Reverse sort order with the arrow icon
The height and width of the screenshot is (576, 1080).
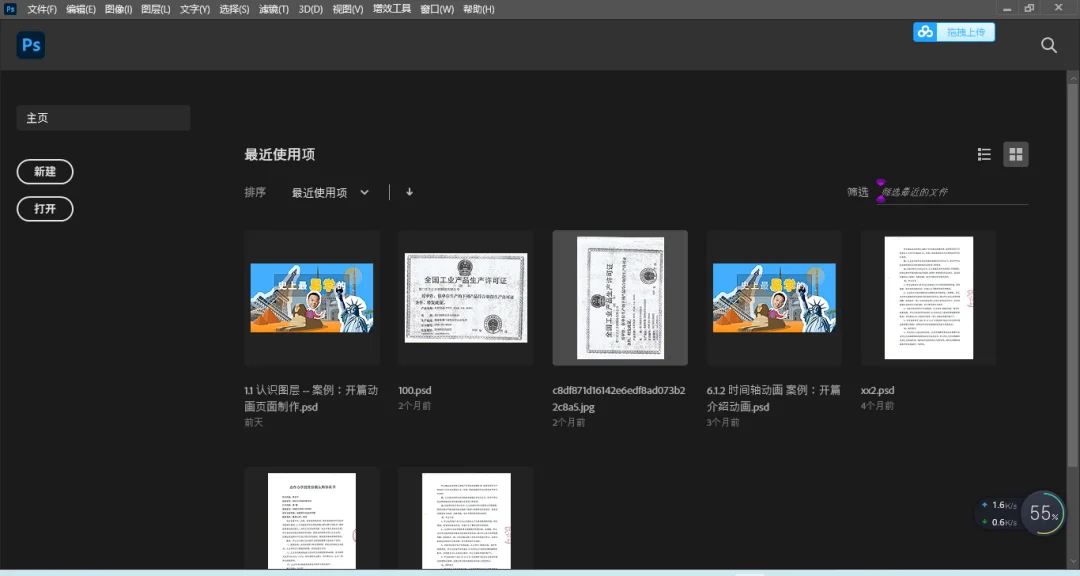click(409, 192)
